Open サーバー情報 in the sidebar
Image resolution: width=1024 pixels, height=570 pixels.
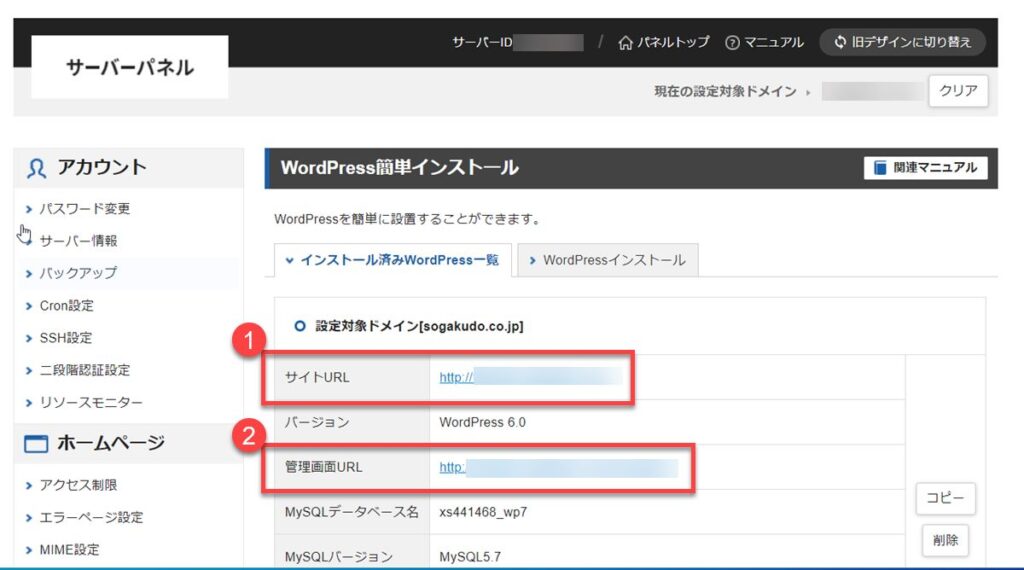click(78, 241)
